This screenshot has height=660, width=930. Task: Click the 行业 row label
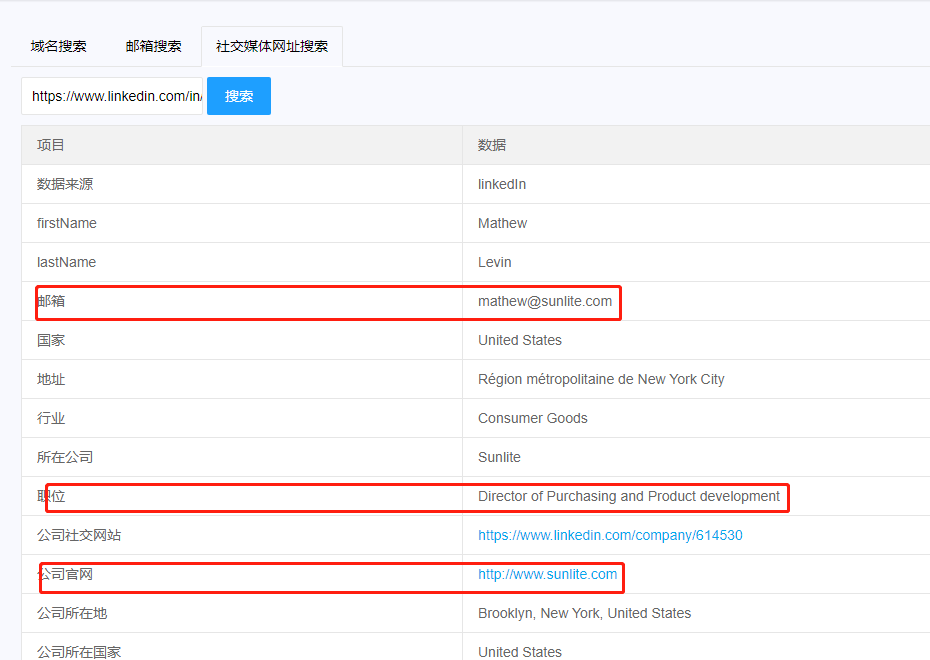click(51, 418)
